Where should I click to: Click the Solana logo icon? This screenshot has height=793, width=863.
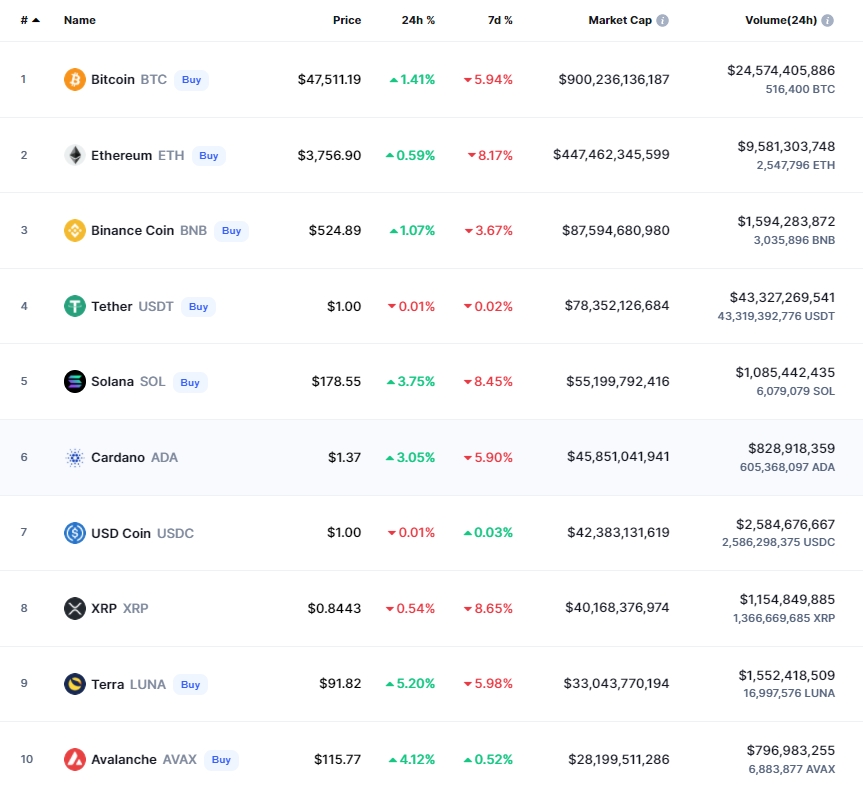click(x=75, y=381)
